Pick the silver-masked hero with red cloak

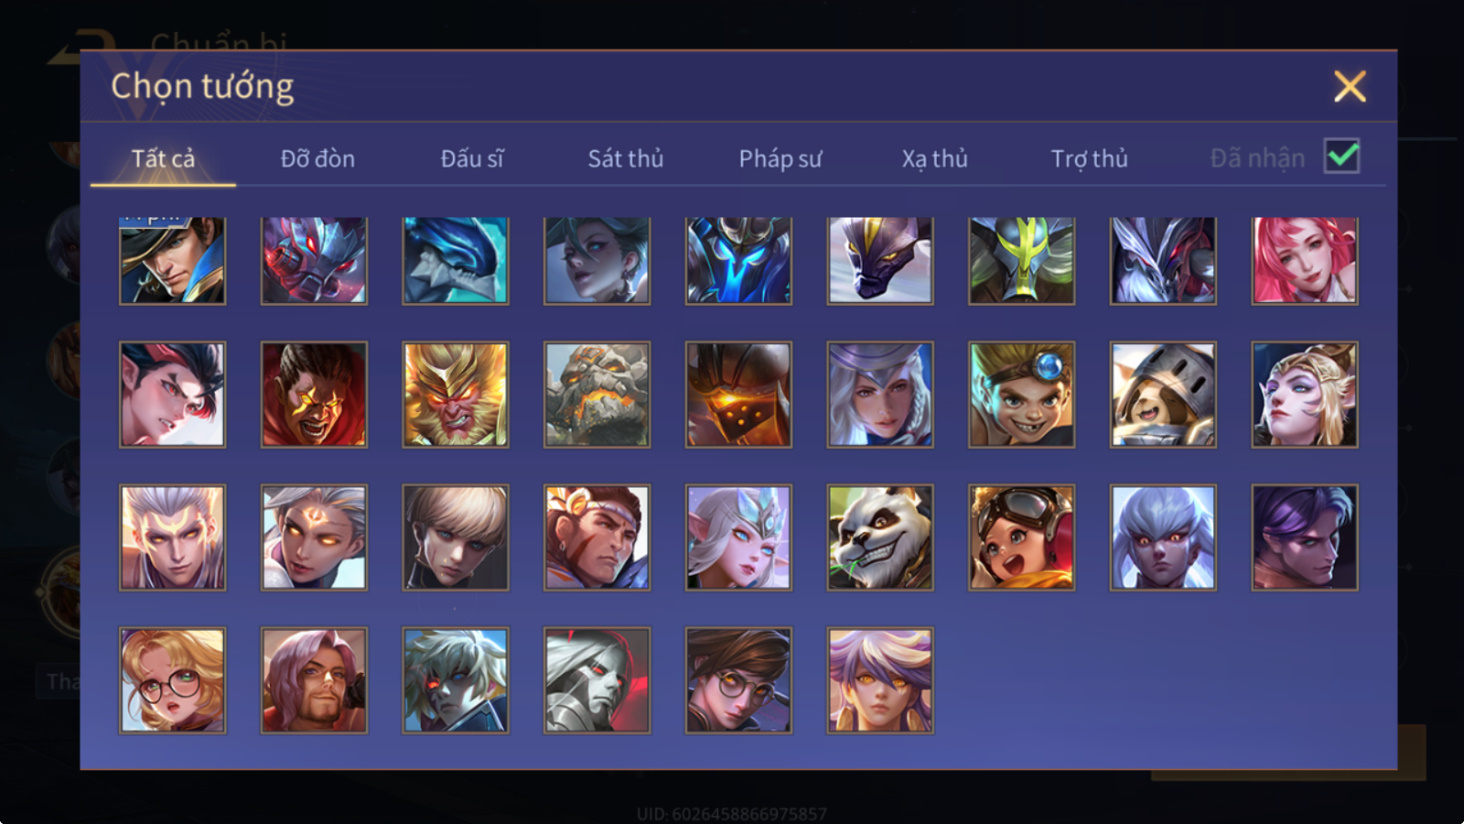(597, 681)
